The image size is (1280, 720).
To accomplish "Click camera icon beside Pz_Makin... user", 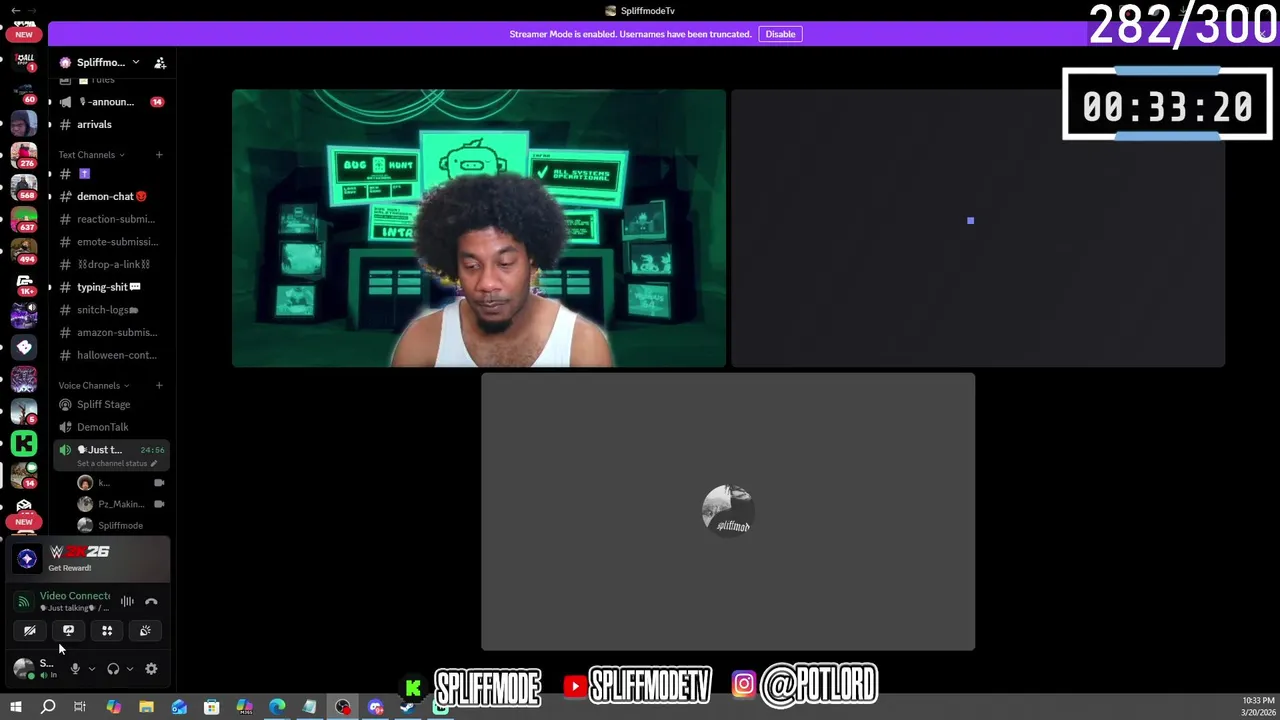I will coord(159,504).
